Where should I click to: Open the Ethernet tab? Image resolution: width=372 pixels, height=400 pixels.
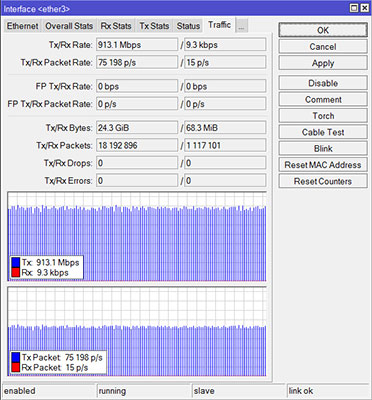click(22, 26)
